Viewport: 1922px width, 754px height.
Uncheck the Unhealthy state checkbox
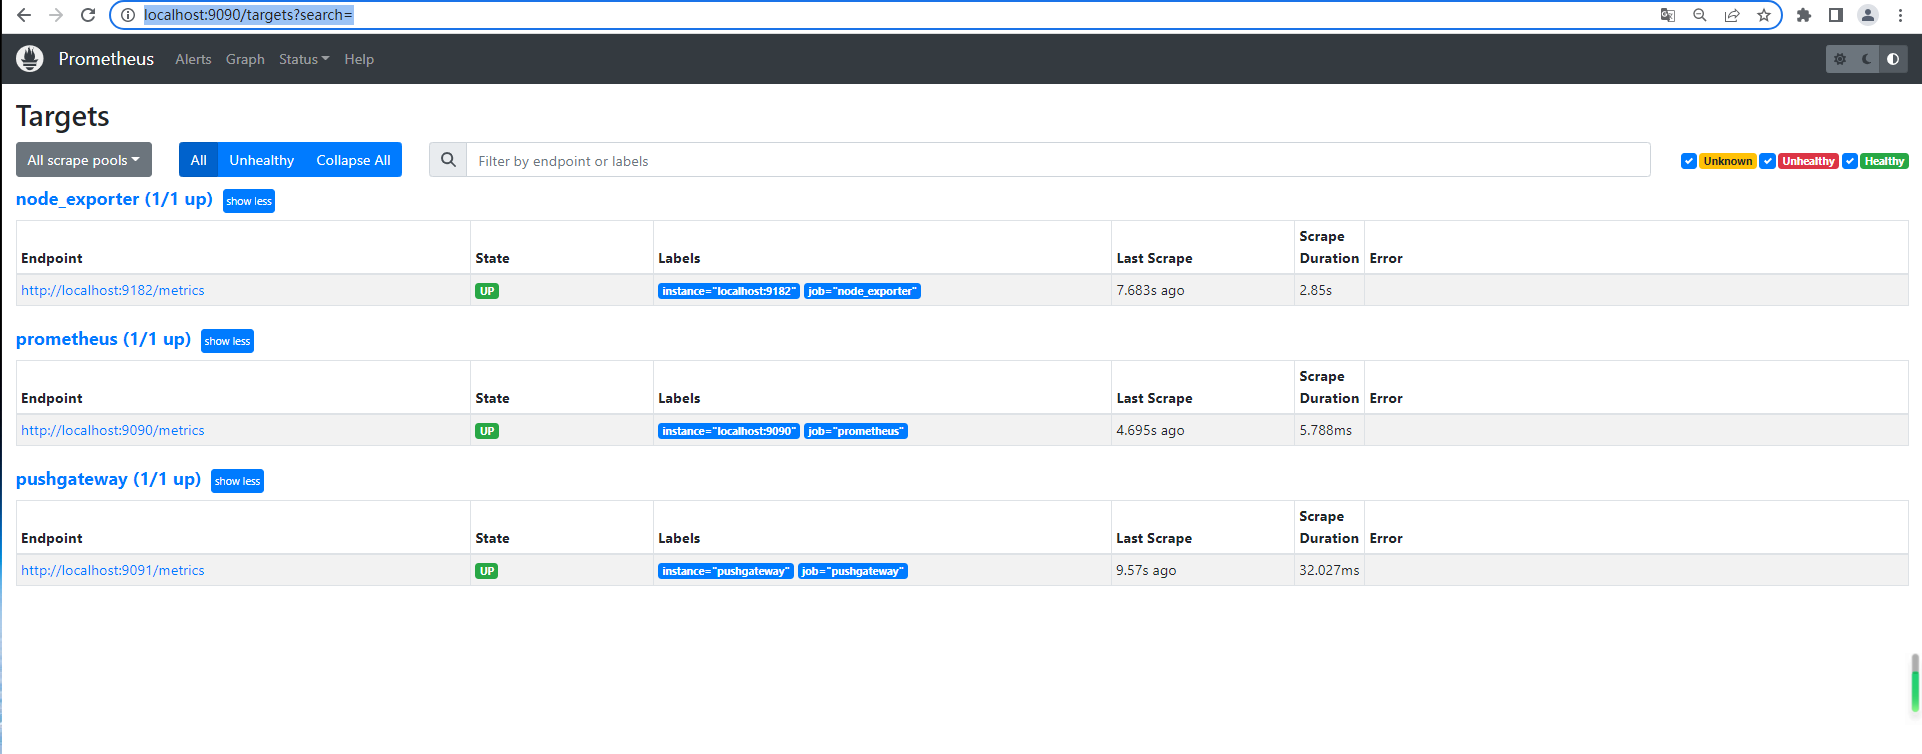click(x=1768, y=161)
